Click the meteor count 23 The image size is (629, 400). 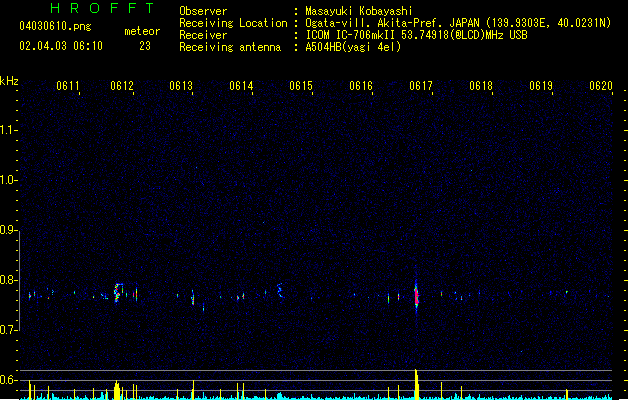point(145,46)
